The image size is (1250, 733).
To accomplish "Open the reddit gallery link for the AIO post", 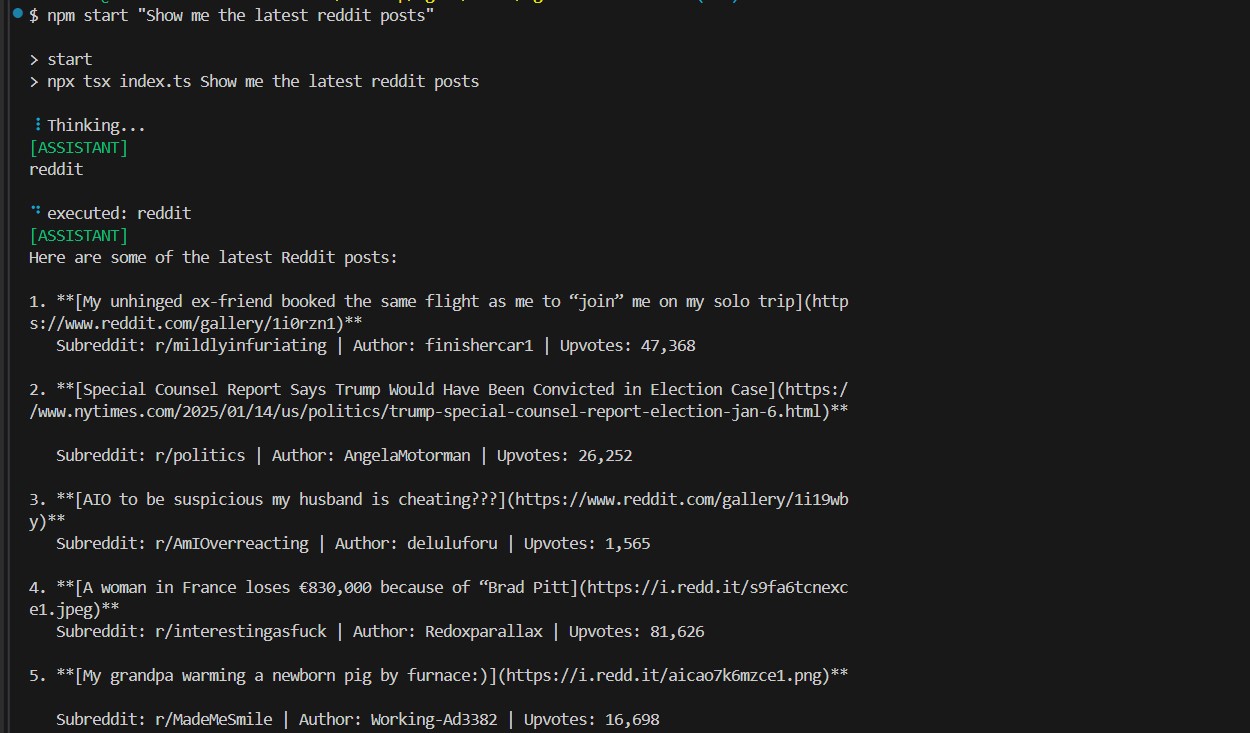I will 680,499.
